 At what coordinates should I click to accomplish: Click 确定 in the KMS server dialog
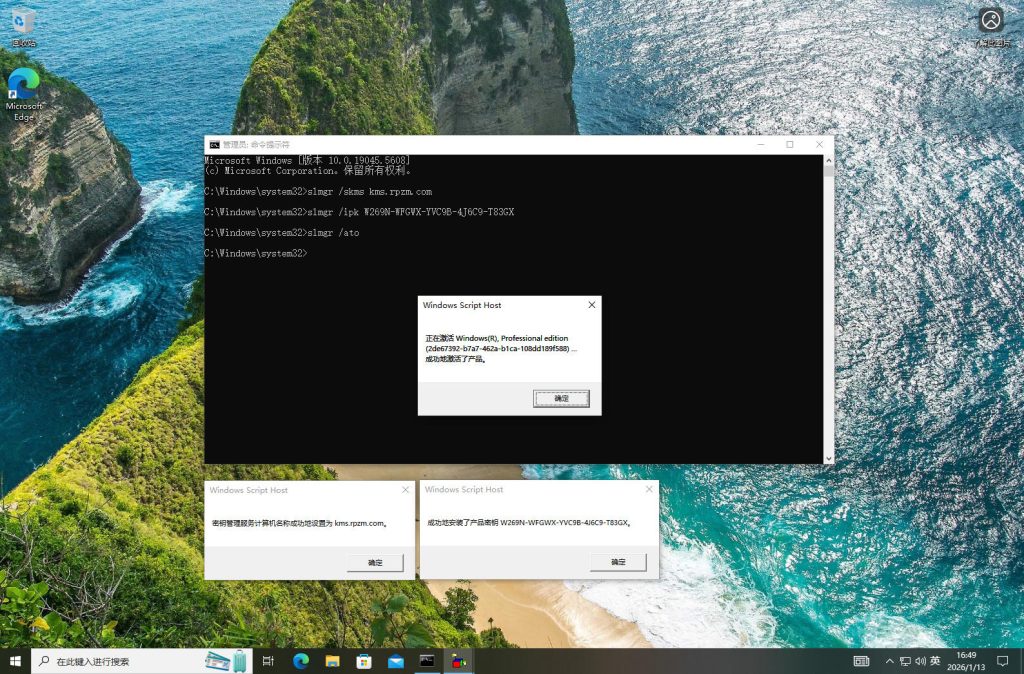click(375, 563)
